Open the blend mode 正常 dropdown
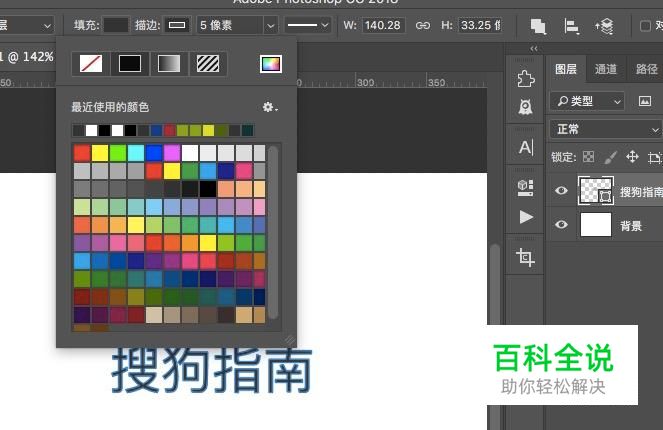 click(x=605, y=129)
